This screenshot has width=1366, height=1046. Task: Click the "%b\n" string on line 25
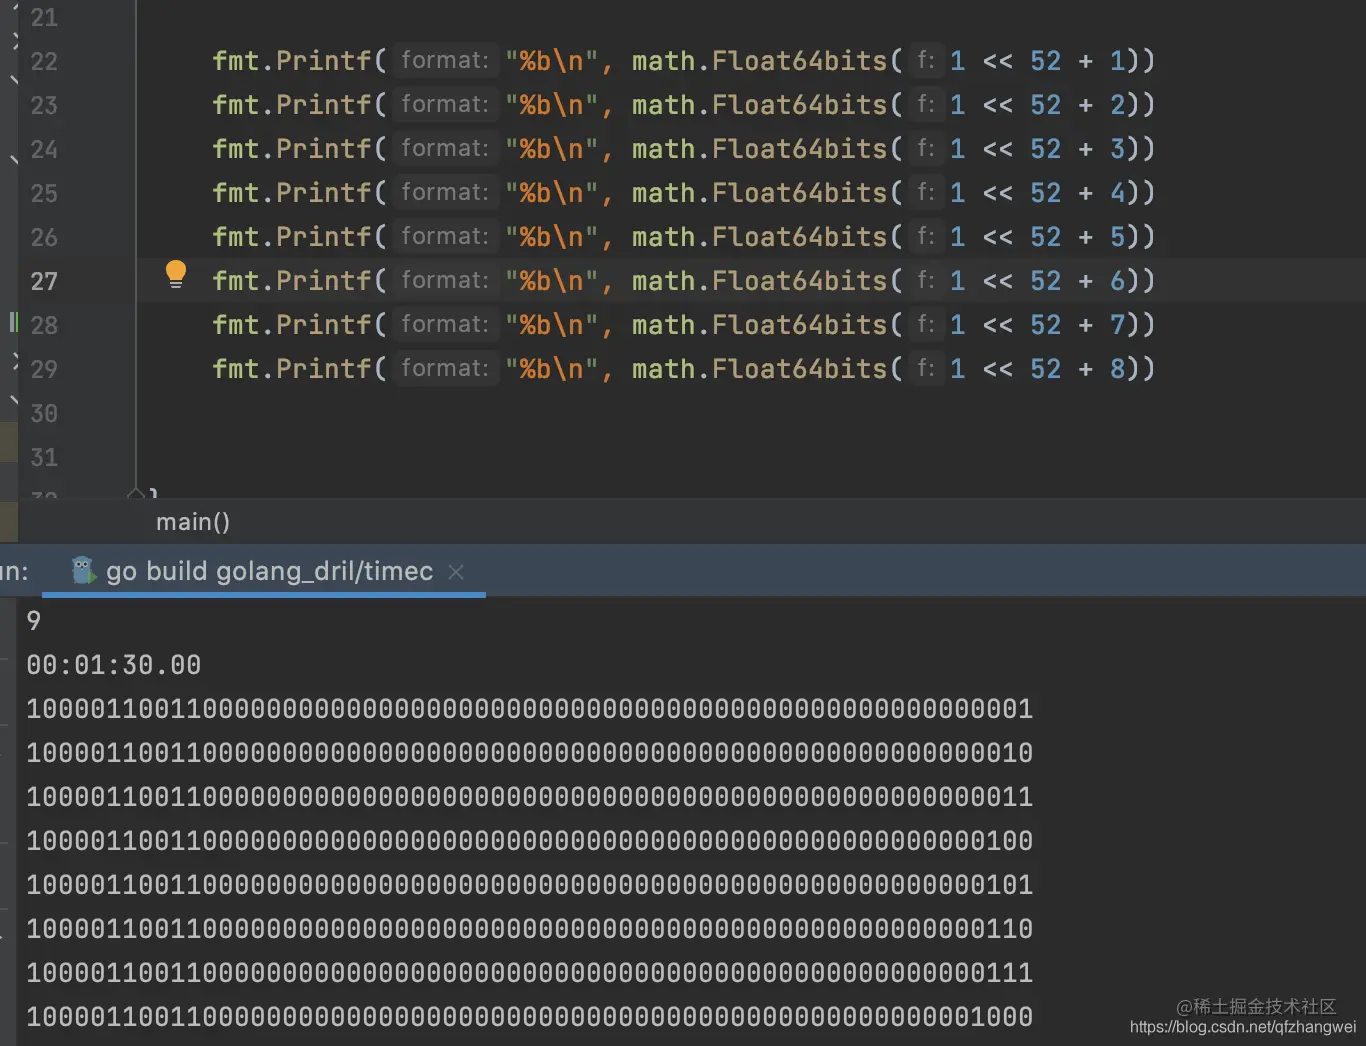coord(551,193)
